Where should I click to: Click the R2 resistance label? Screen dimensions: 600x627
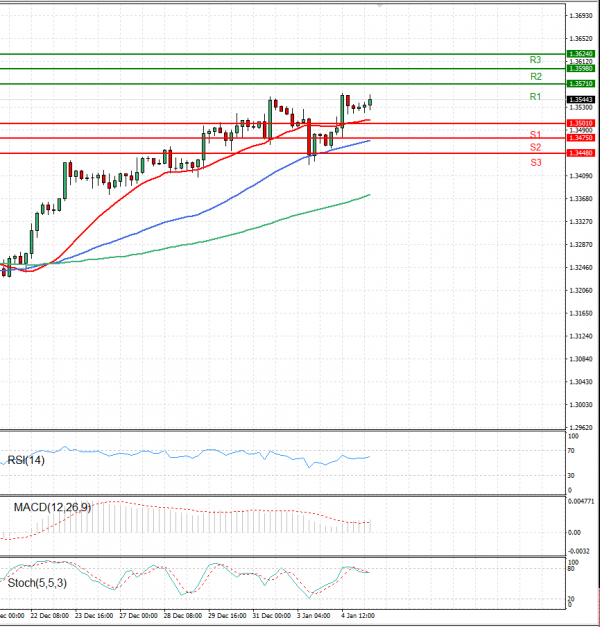pyautogui.click(x=536, y=76)
